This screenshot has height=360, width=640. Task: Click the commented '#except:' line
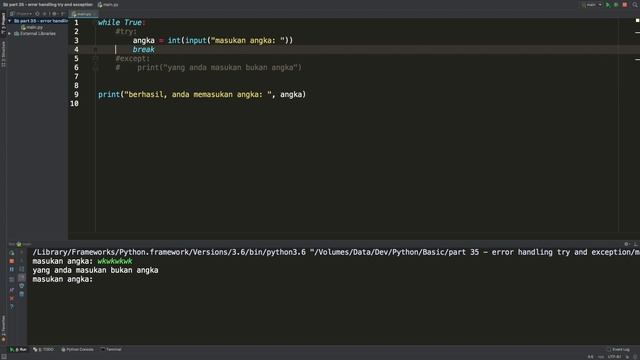click(x=133, y=58)
